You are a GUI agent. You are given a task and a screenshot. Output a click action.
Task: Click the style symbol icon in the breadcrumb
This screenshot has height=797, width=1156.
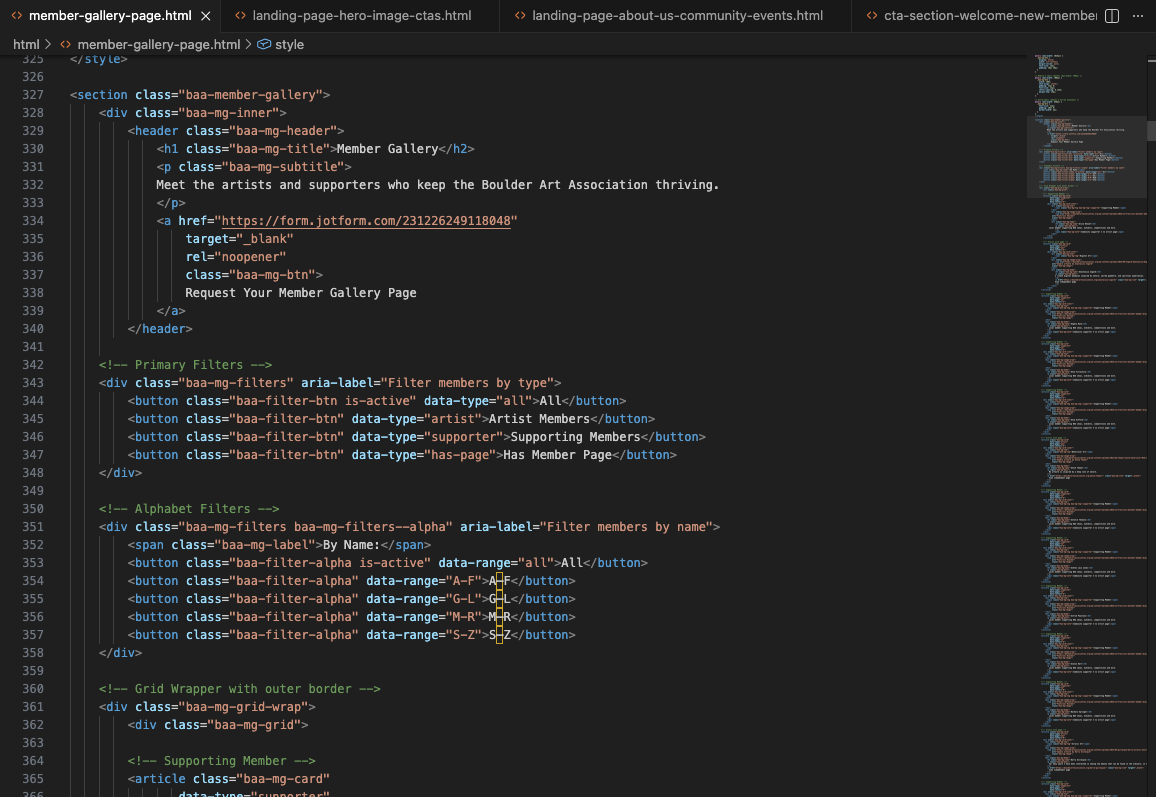click(265, 44)
